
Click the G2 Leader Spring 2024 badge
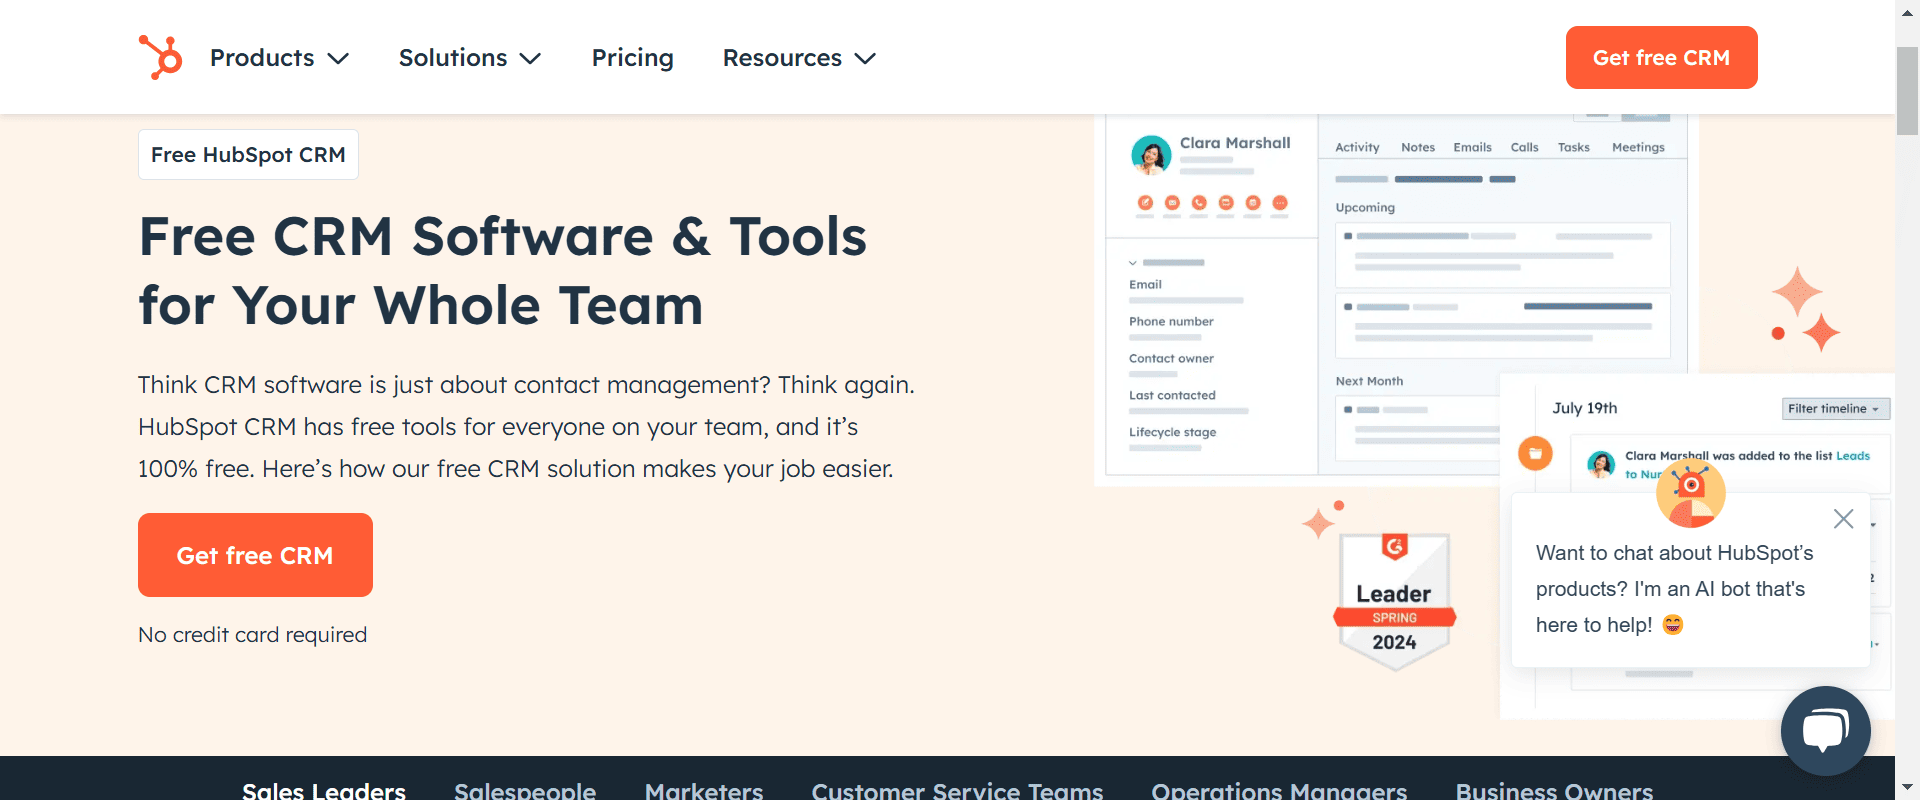[x=1394, y=601]
